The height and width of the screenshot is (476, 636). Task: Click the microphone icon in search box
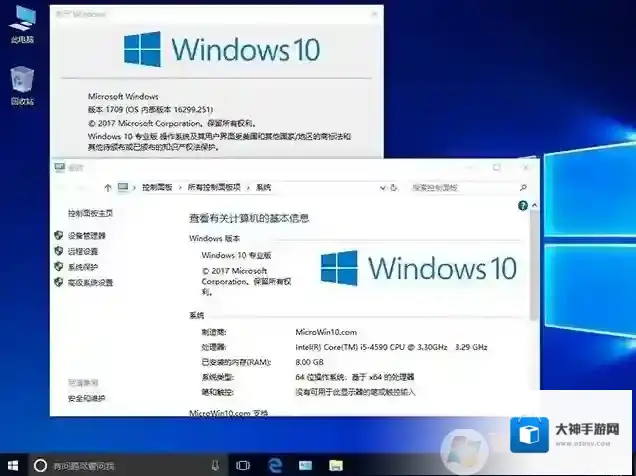click(215, 465)
